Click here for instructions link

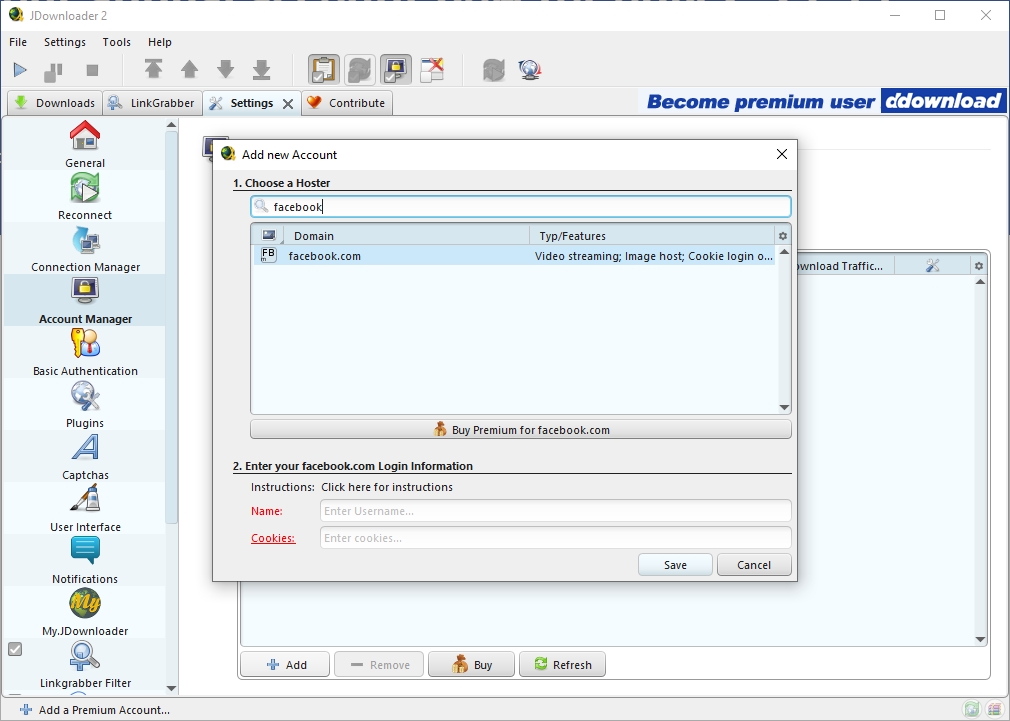(x=386, y=487)
